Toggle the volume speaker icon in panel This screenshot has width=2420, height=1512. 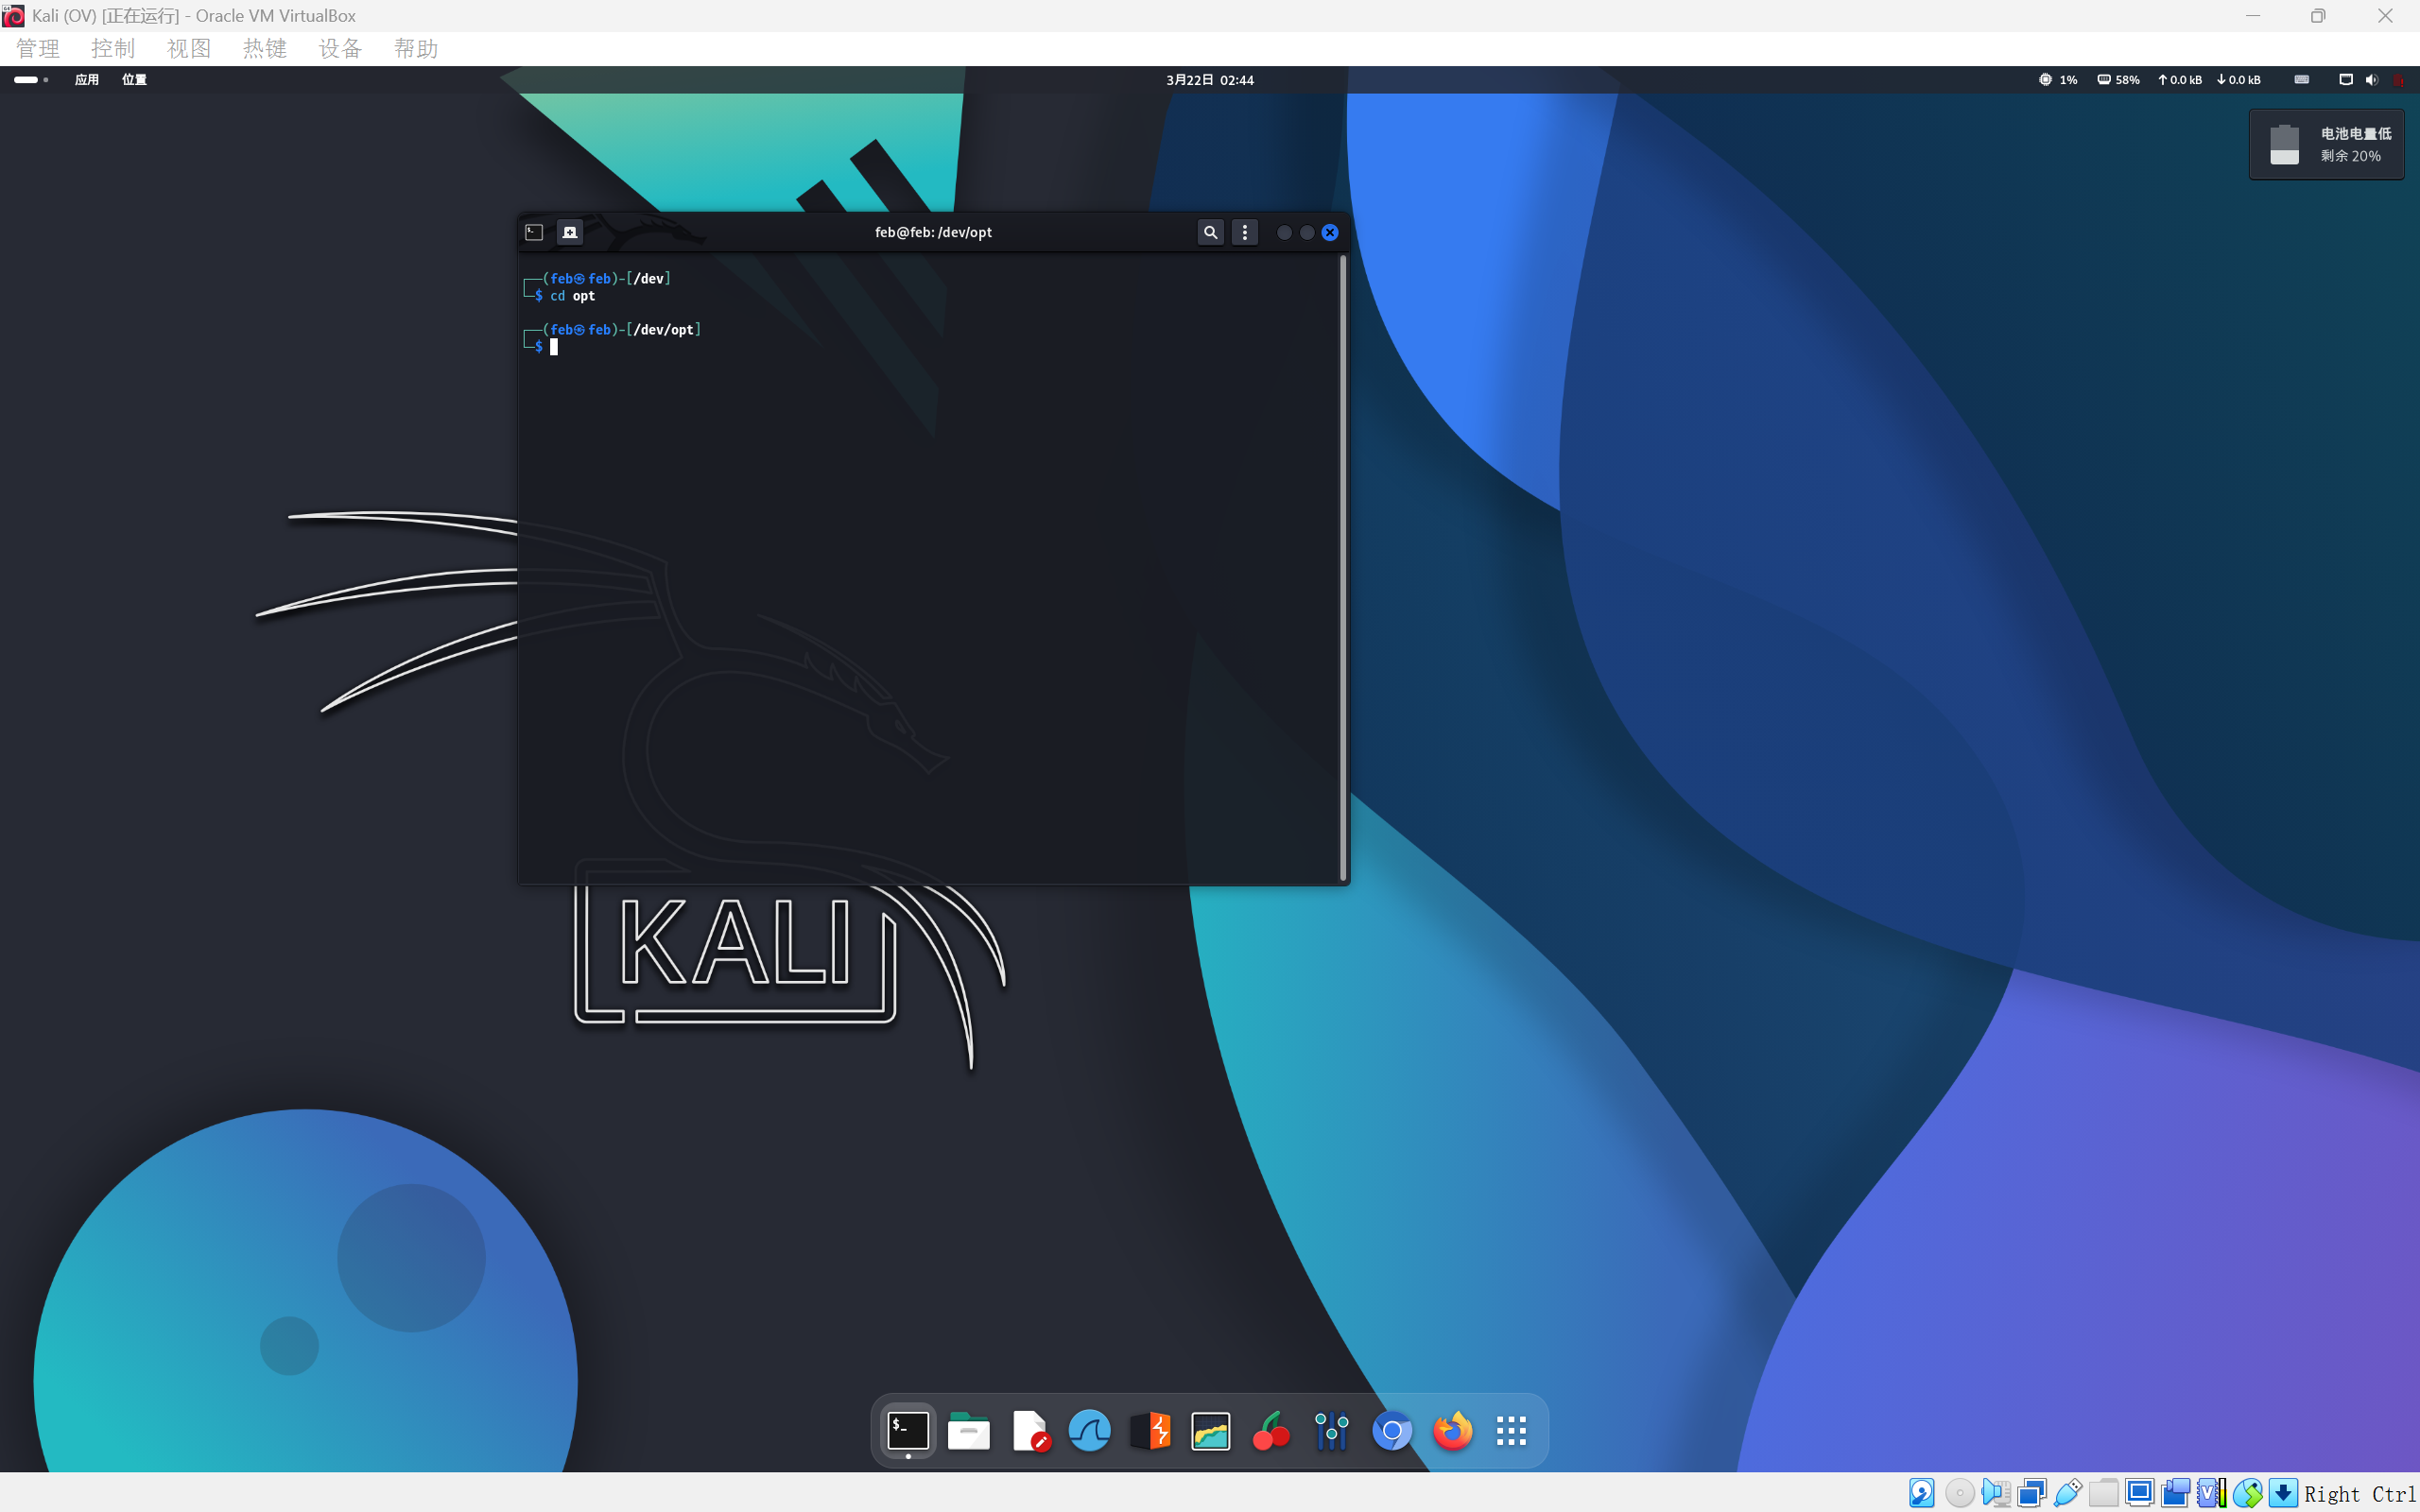click(2371, 80)
